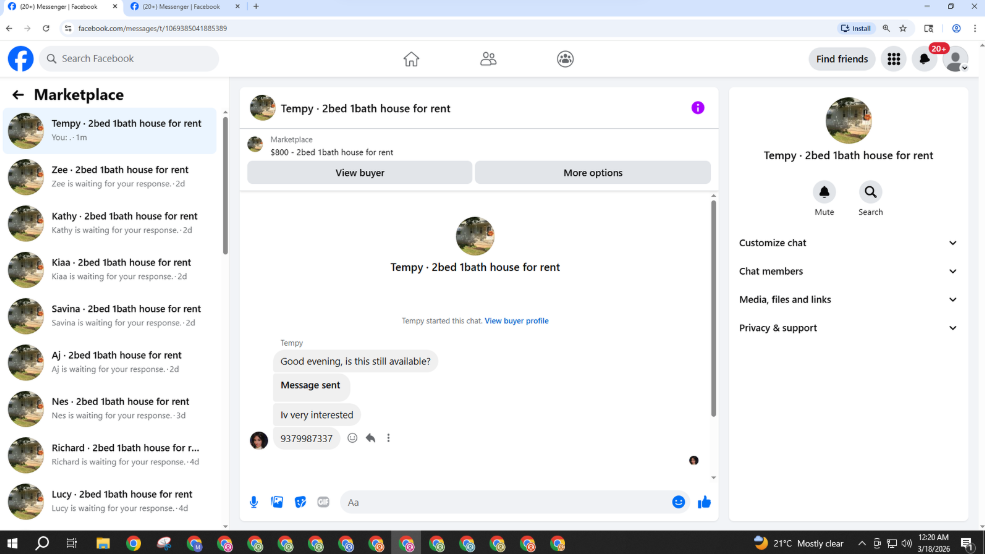The height and width of the screenshot is (554, 985).
Task: Mute this conversation with the bell icon
Action: (x=824, y=192)
